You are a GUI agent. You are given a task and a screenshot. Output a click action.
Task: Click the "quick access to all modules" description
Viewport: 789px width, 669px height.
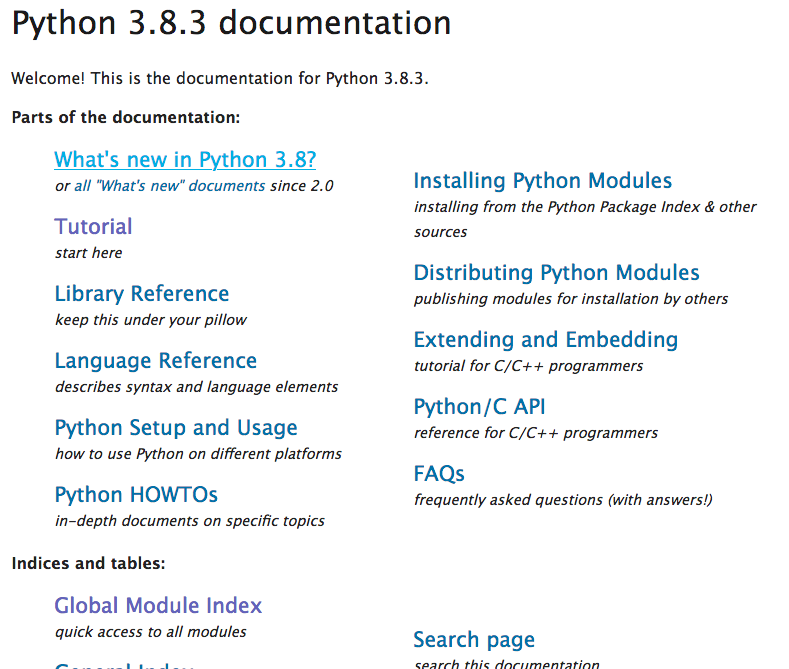[150, 632]
